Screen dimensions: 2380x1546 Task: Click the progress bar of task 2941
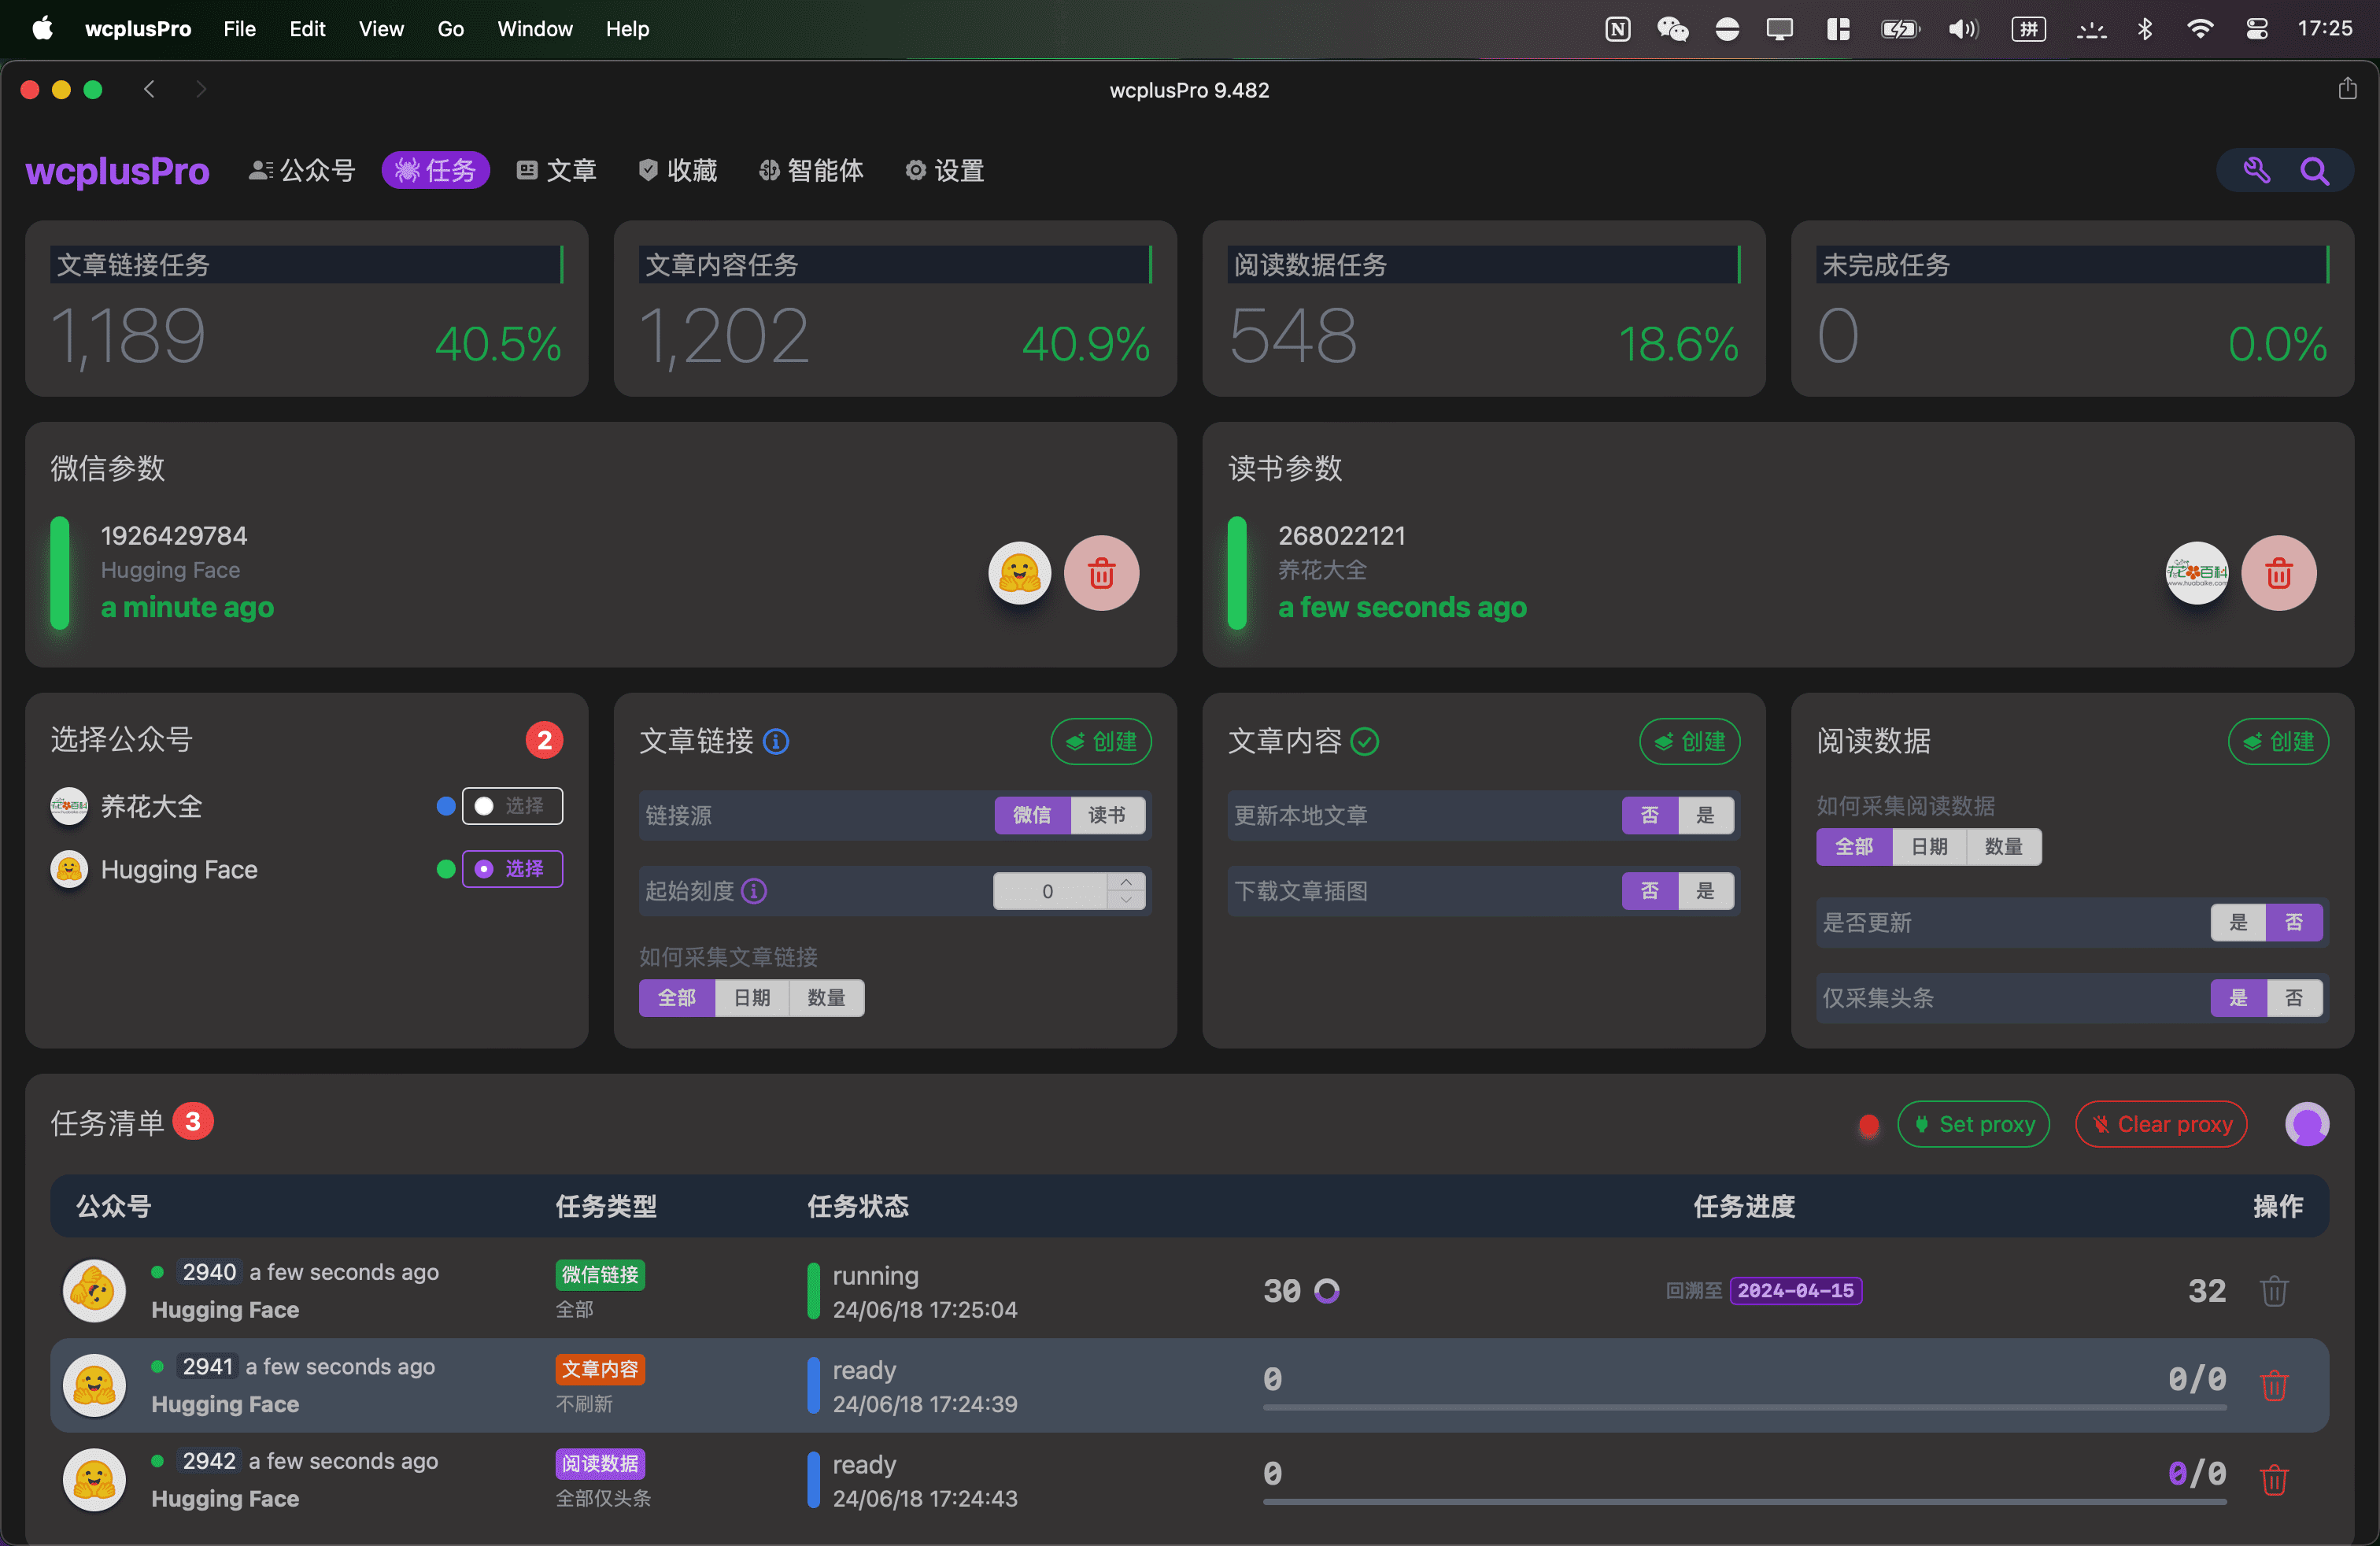1744,1408
